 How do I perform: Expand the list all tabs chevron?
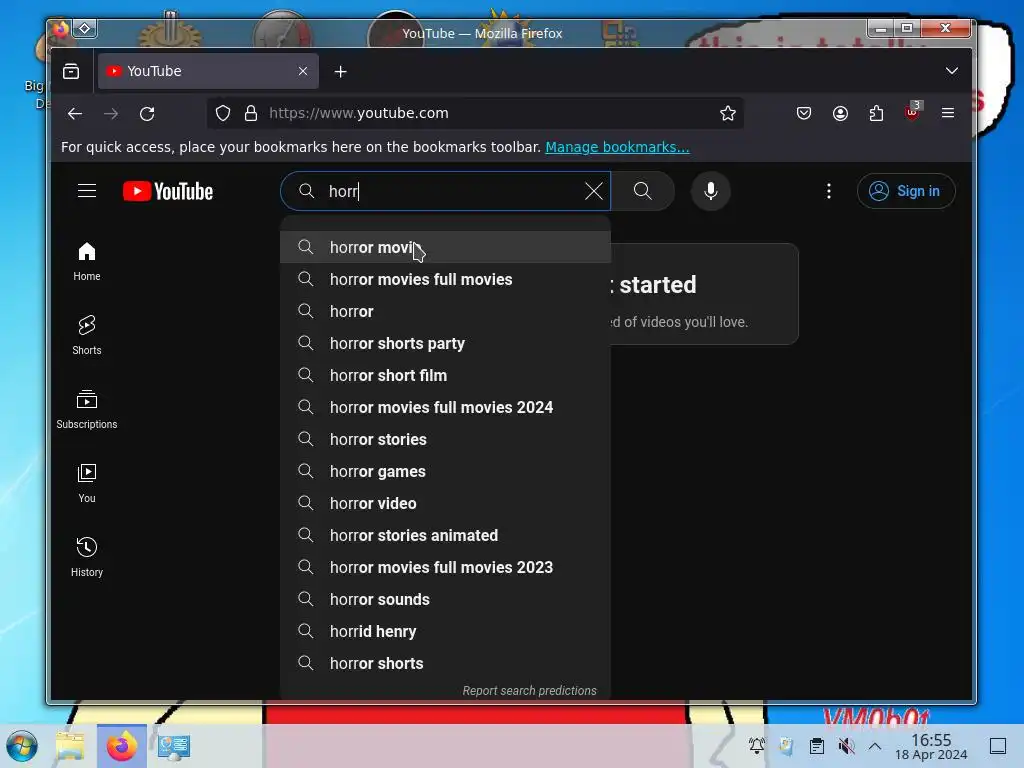pyautogui.click(x=952, y=71)
